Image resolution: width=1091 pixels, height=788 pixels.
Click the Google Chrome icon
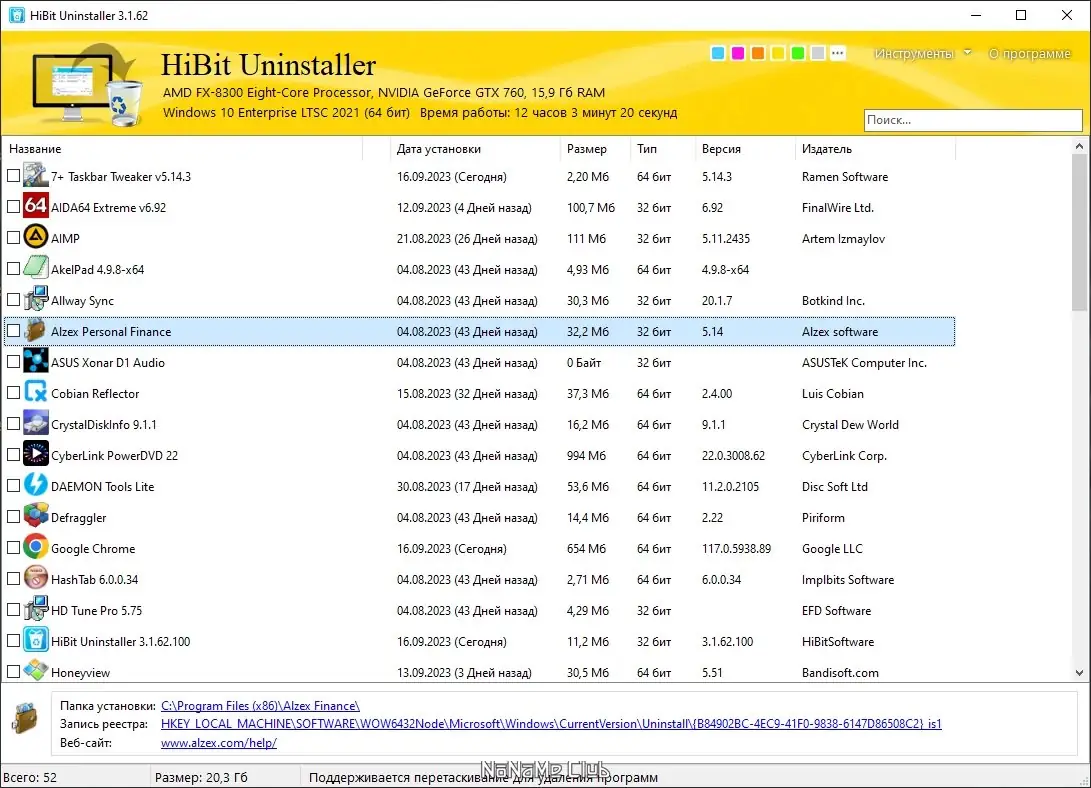[35, 547]
